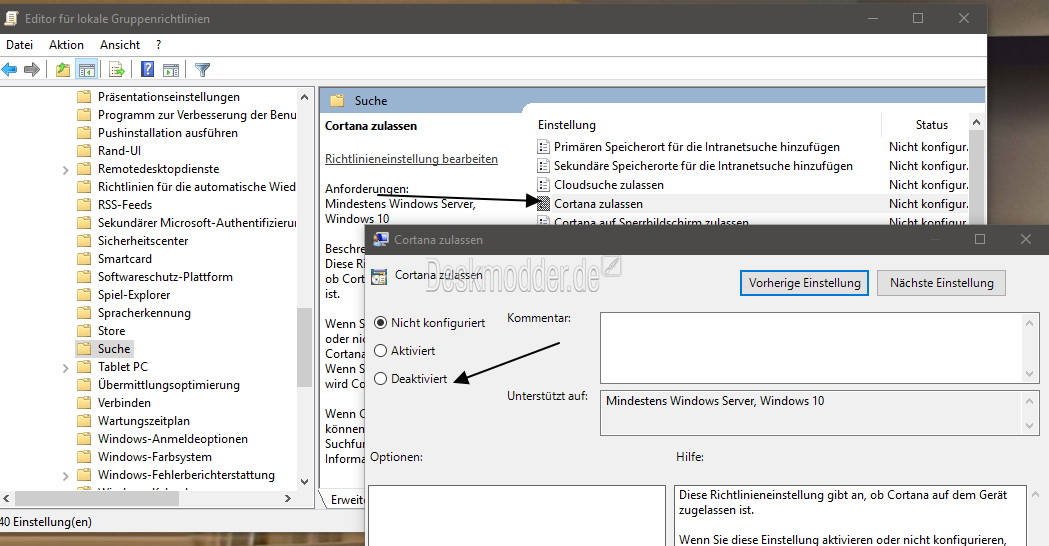This screenshot has height=546, width=1049.
Task: Open the Ansicht menu
Action: (120, 45)
